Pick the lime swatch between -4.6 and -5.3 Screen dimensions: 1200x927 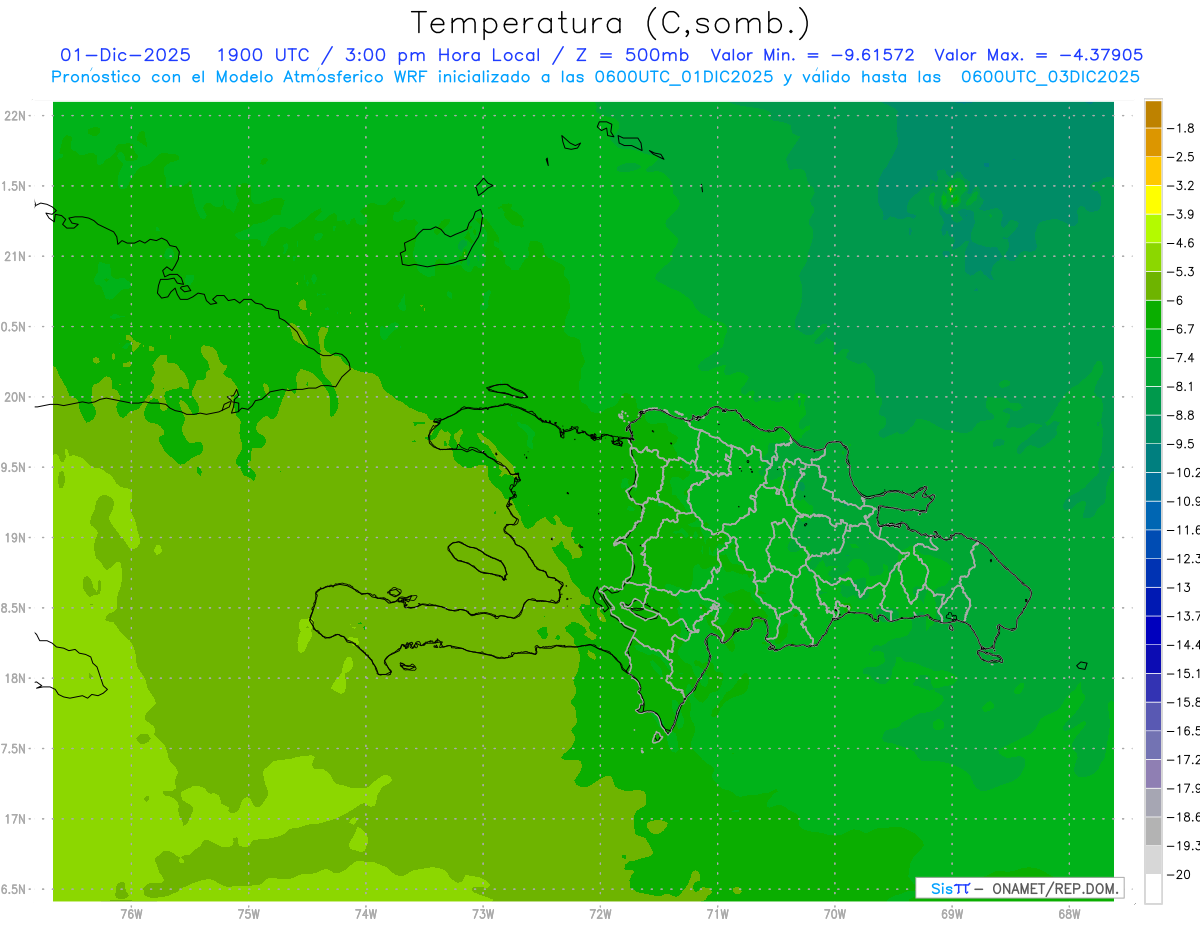tap(1153, 257)
